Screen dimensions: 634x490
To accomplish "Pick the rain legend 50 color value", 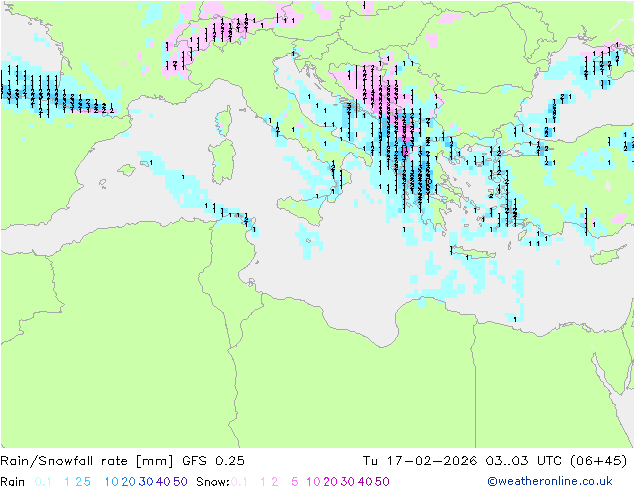I will tap(180, 482).
